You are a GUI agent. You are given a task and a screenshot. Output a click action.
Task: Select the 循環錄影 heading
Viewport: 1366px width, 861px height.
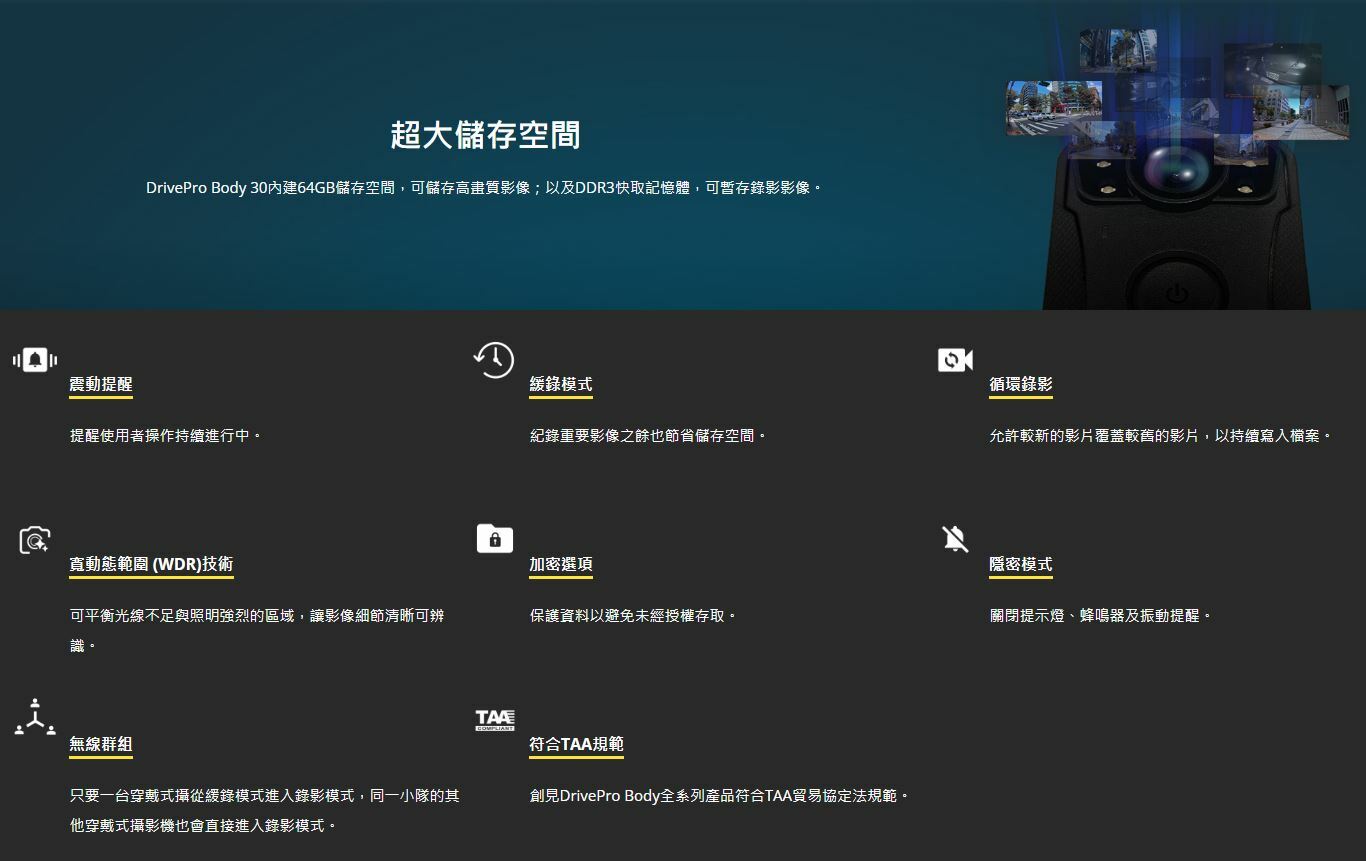click(x=1021, y=384)
